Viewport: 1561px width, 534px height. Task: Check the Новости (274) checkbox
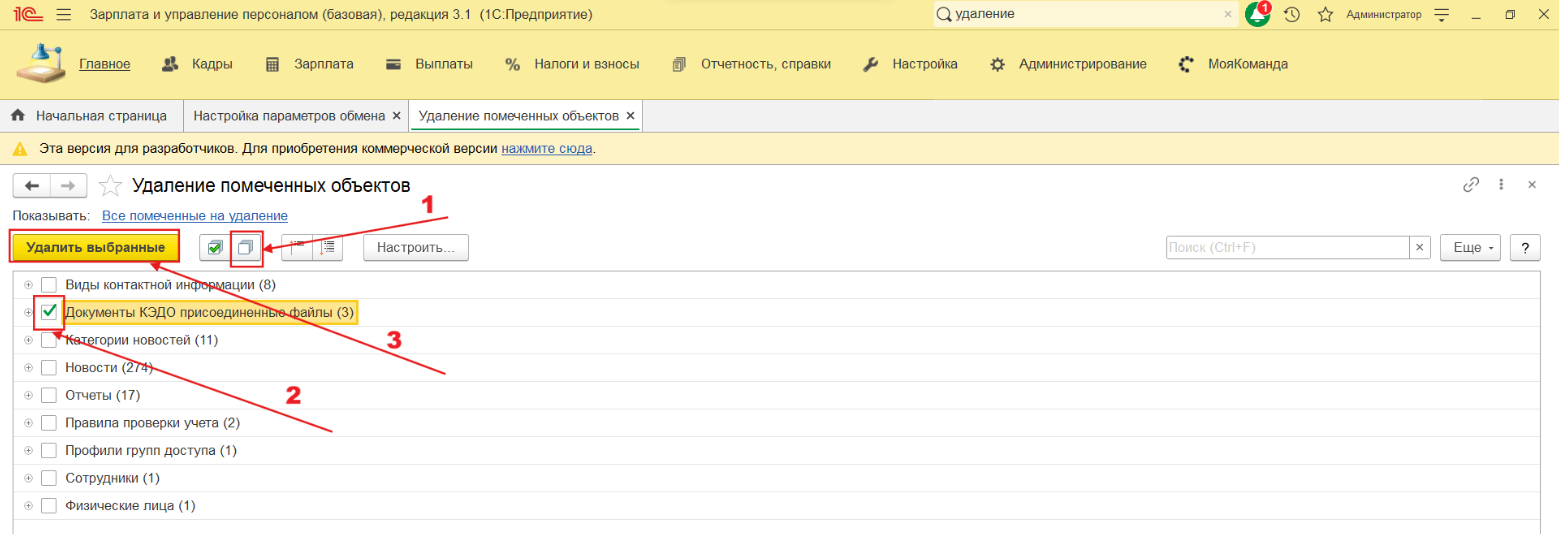point(49,368)
